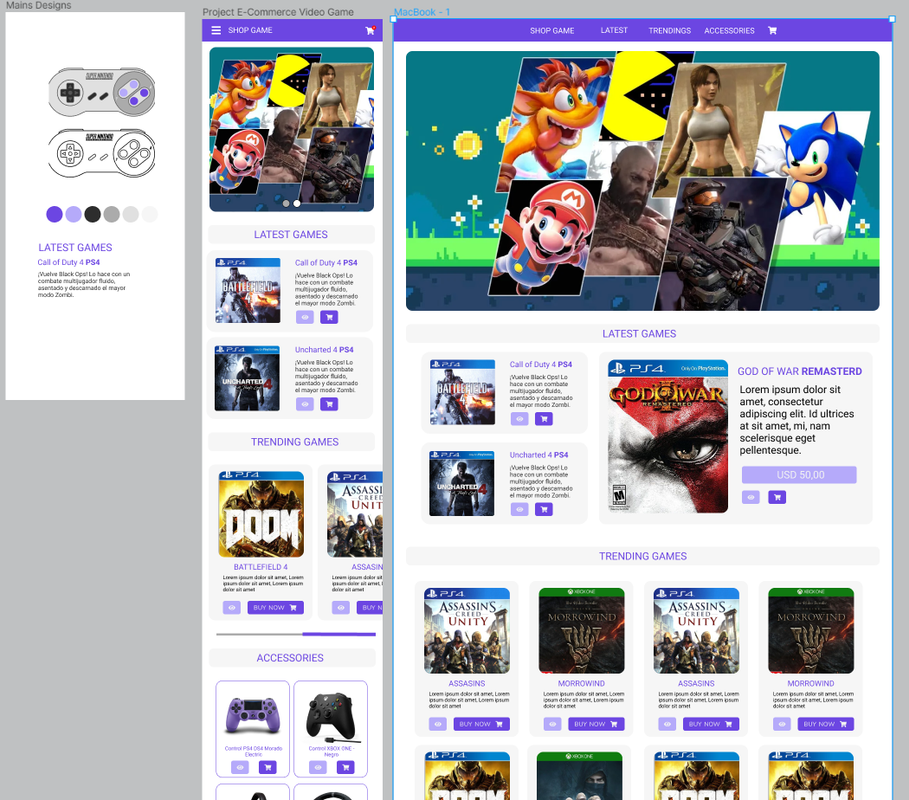This screenshot has width=909, height=800.
Task: Click cart button on mobile Call of Duty card
Action: (x=329, y=317)
